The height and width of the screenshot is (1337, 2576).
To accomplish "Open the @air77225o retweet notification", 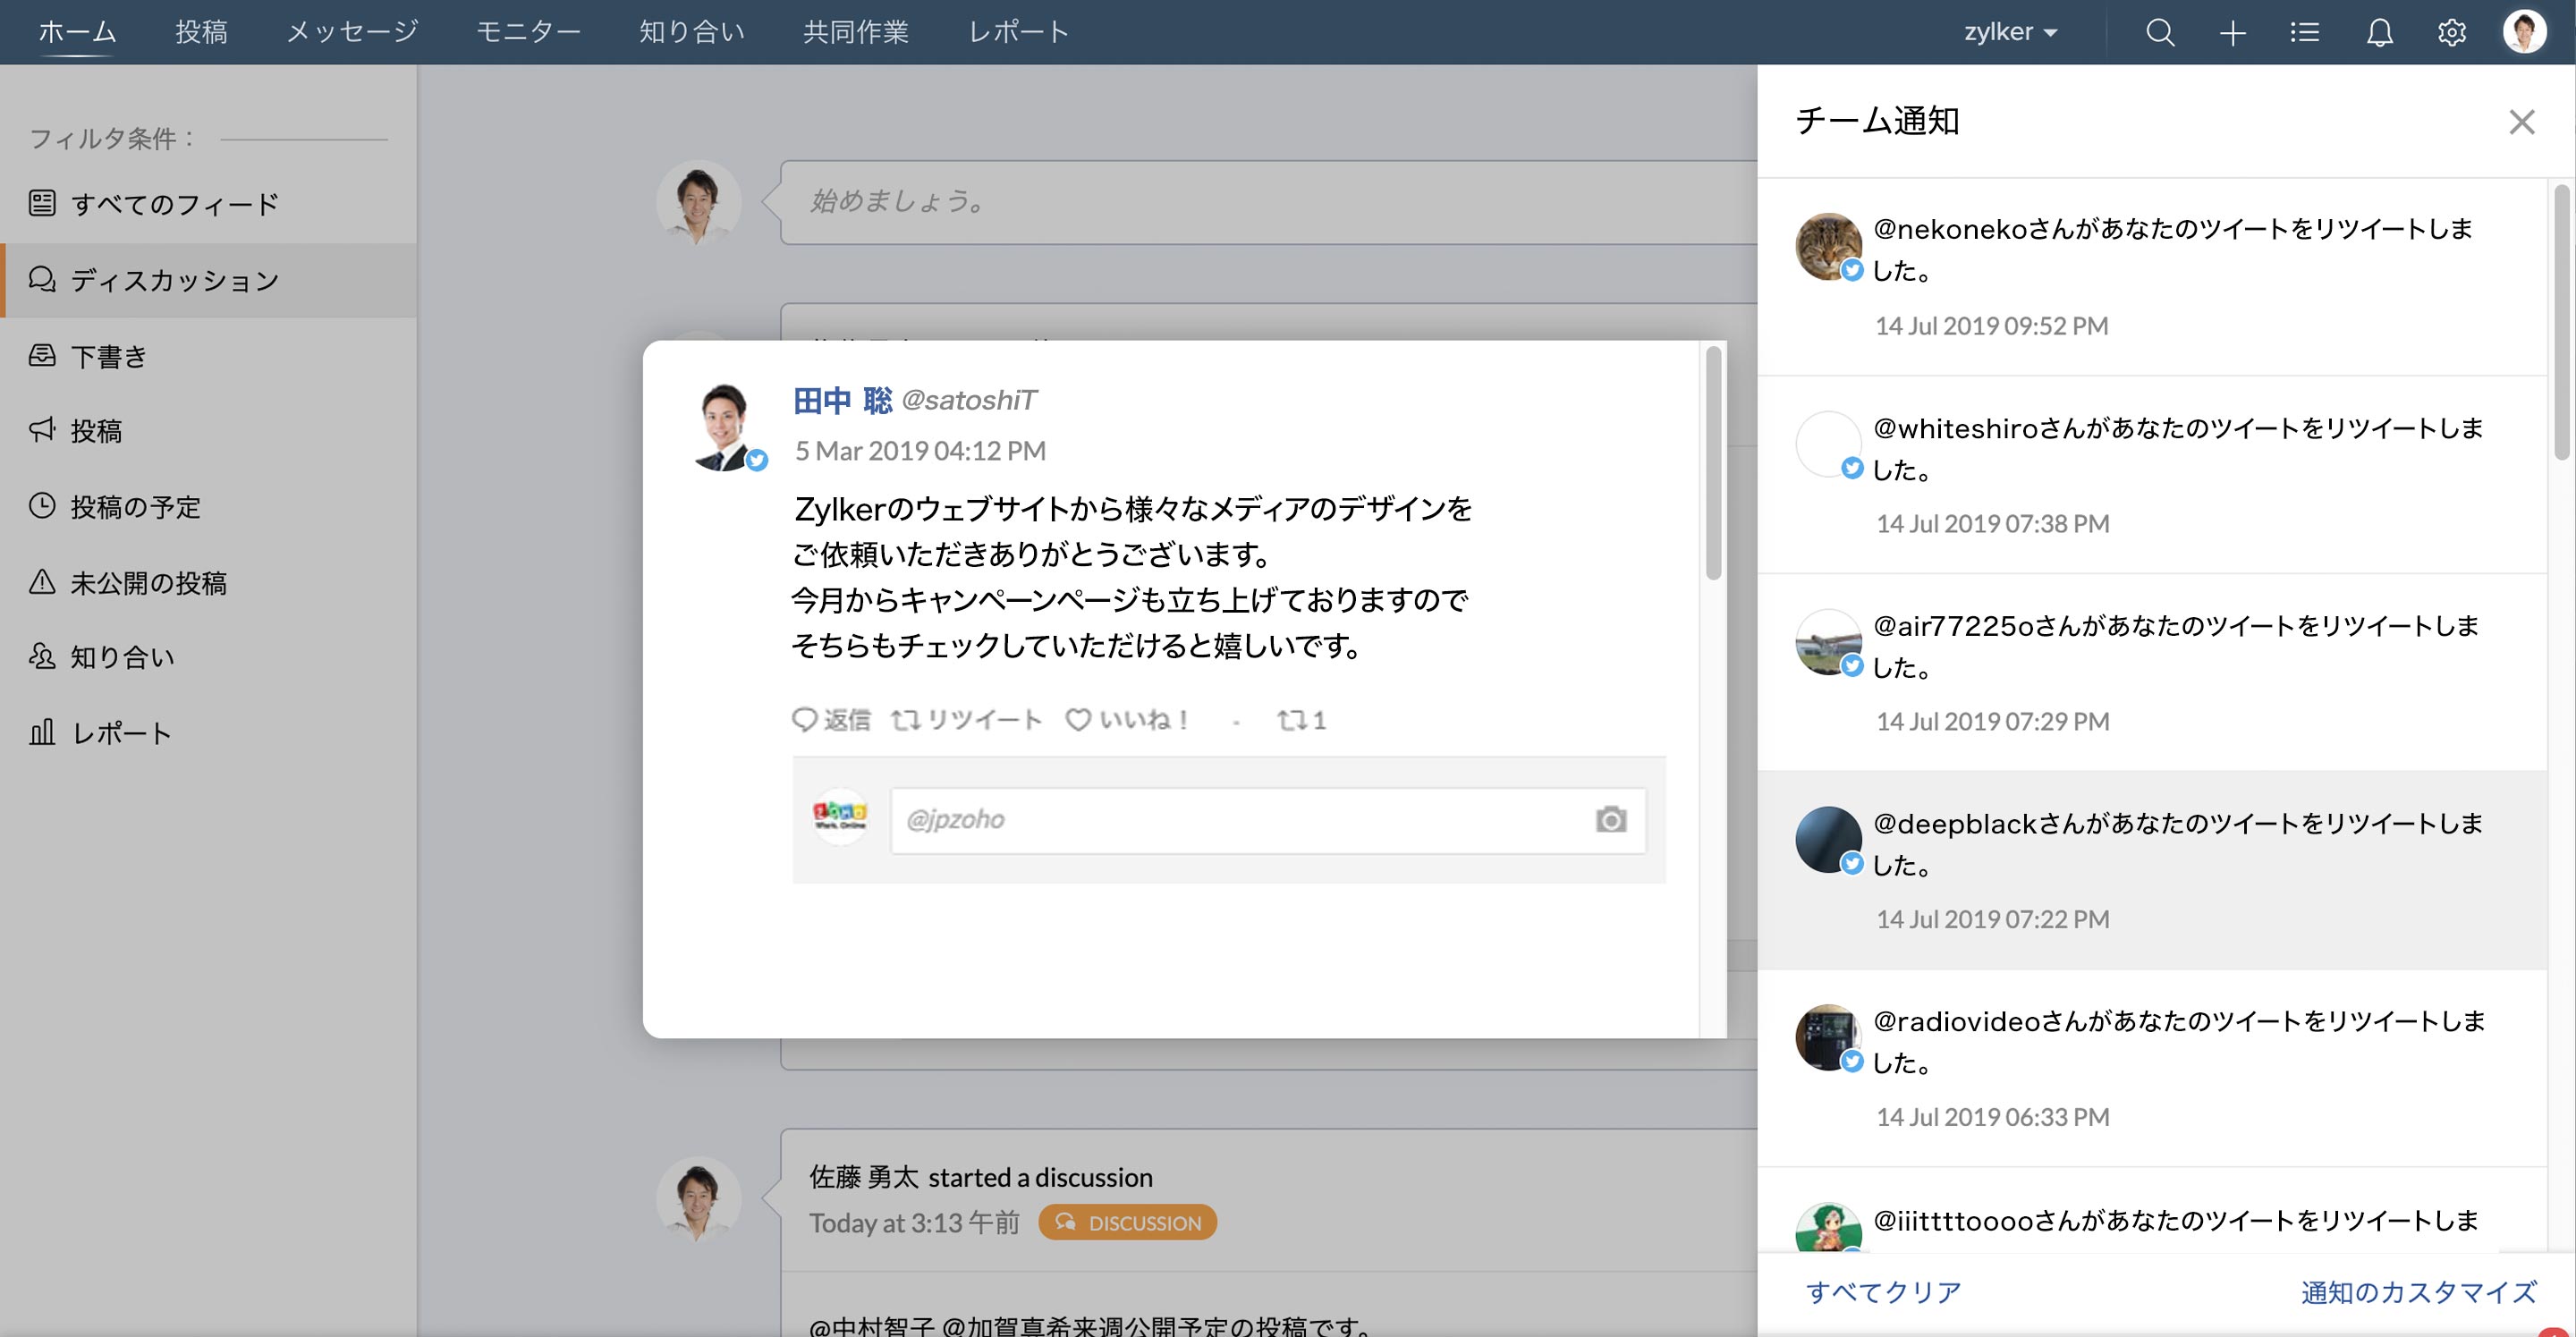I will coord(2152,673).
